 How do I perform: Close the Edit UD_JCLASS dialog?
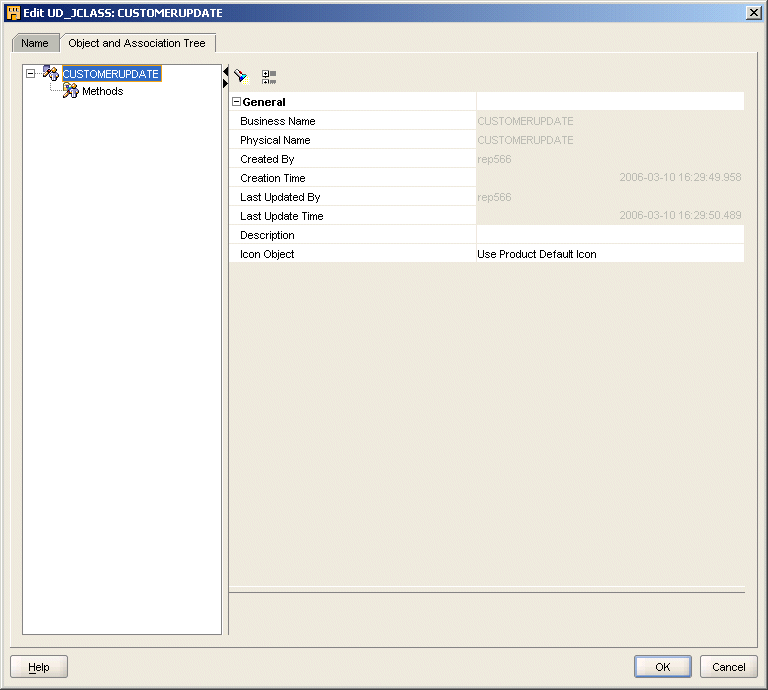753,13
